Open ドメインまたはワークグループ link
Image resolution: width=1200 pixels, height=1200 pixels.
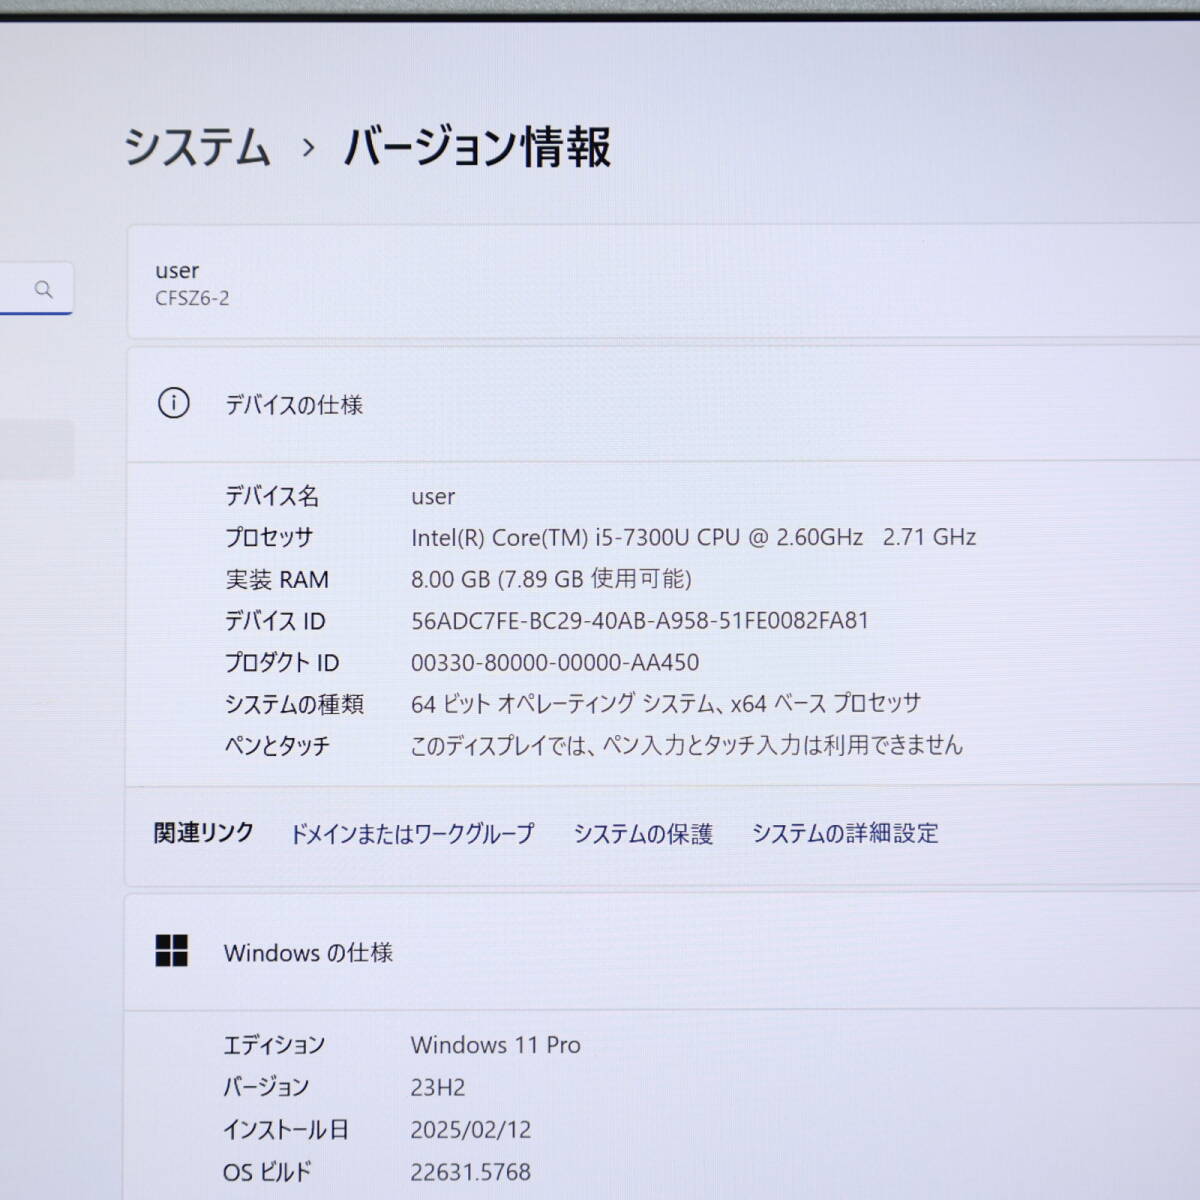(412, 833)
